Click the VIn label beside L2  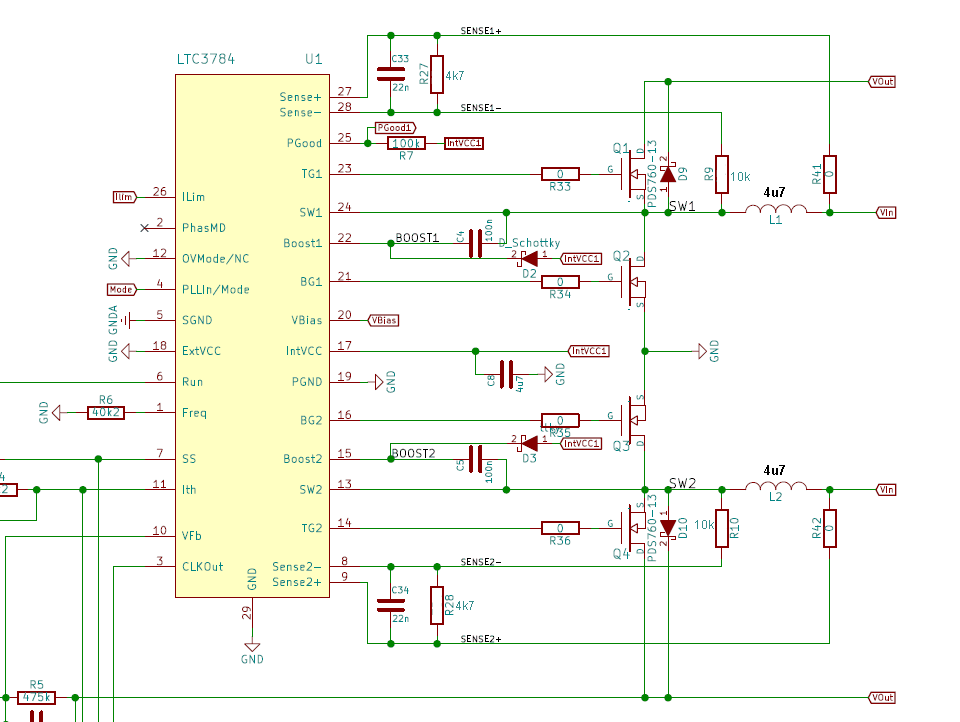coord(886,489)
